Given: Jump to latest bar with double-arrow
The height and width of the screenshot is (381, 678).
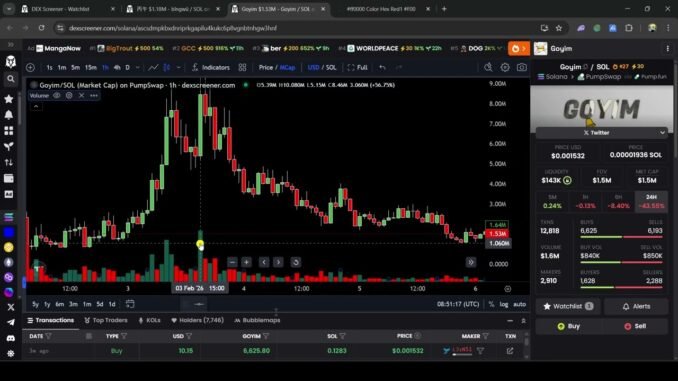Looking at the screenshot, I should 470,262.
